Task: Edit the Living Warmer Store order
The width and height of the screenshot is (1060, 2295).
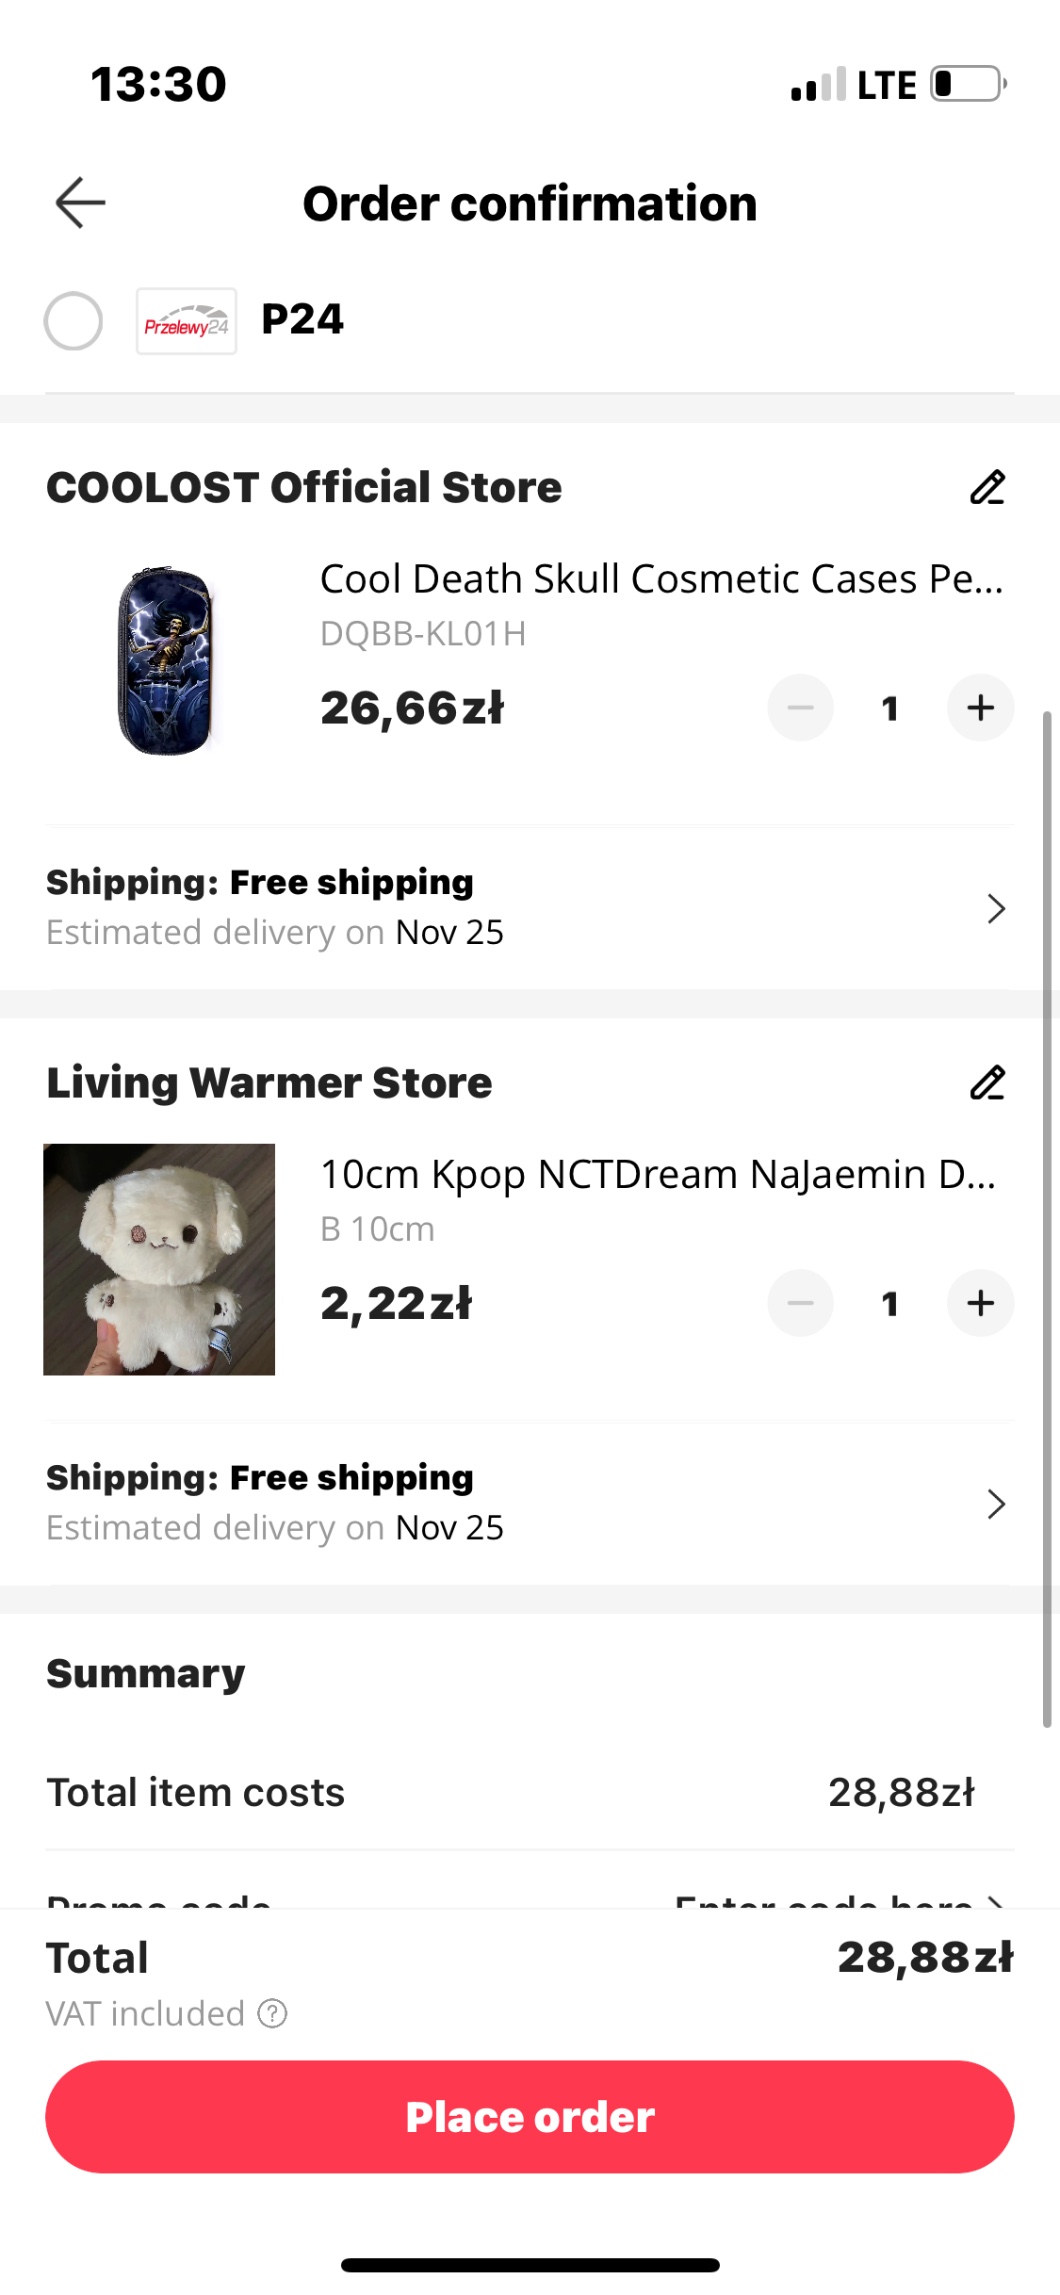Action: tap(987, 1083)
